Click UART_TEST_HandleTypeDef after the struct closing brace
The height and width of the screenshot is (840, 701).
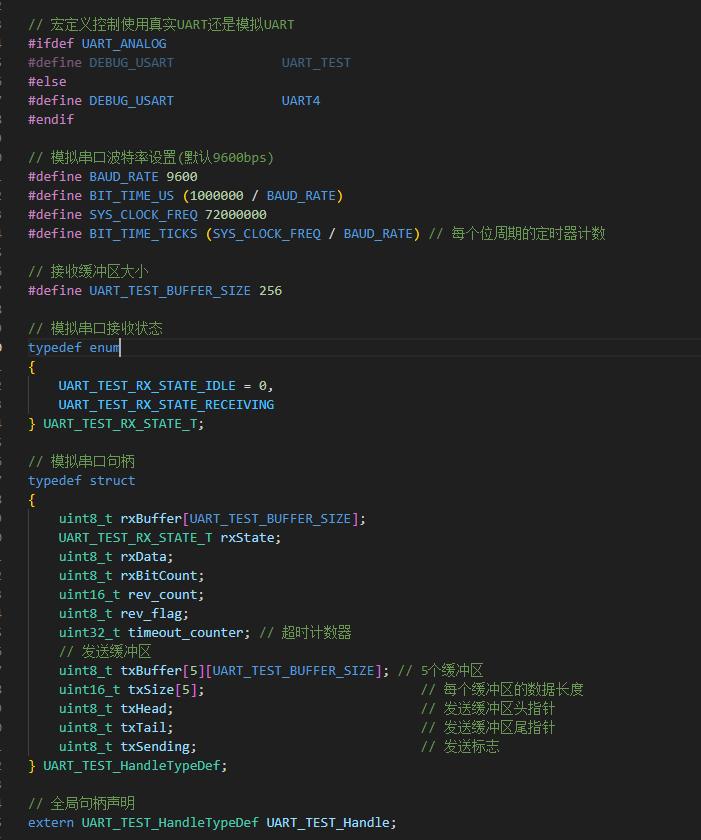click(131, 766)
